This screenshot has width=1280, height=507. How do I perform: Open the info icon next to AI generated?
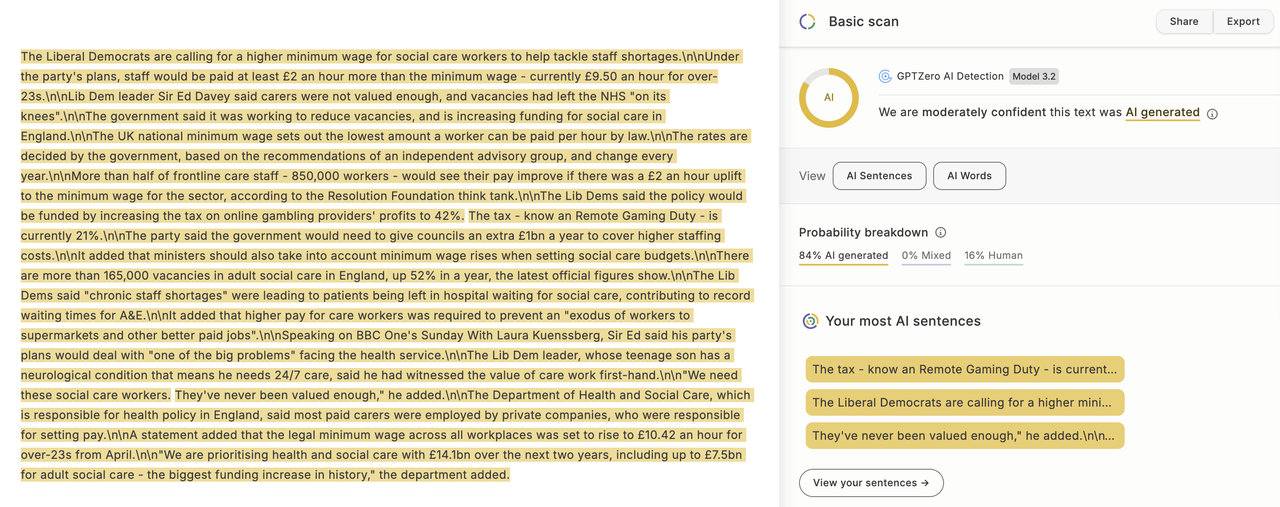click(x=1212, y=114)
